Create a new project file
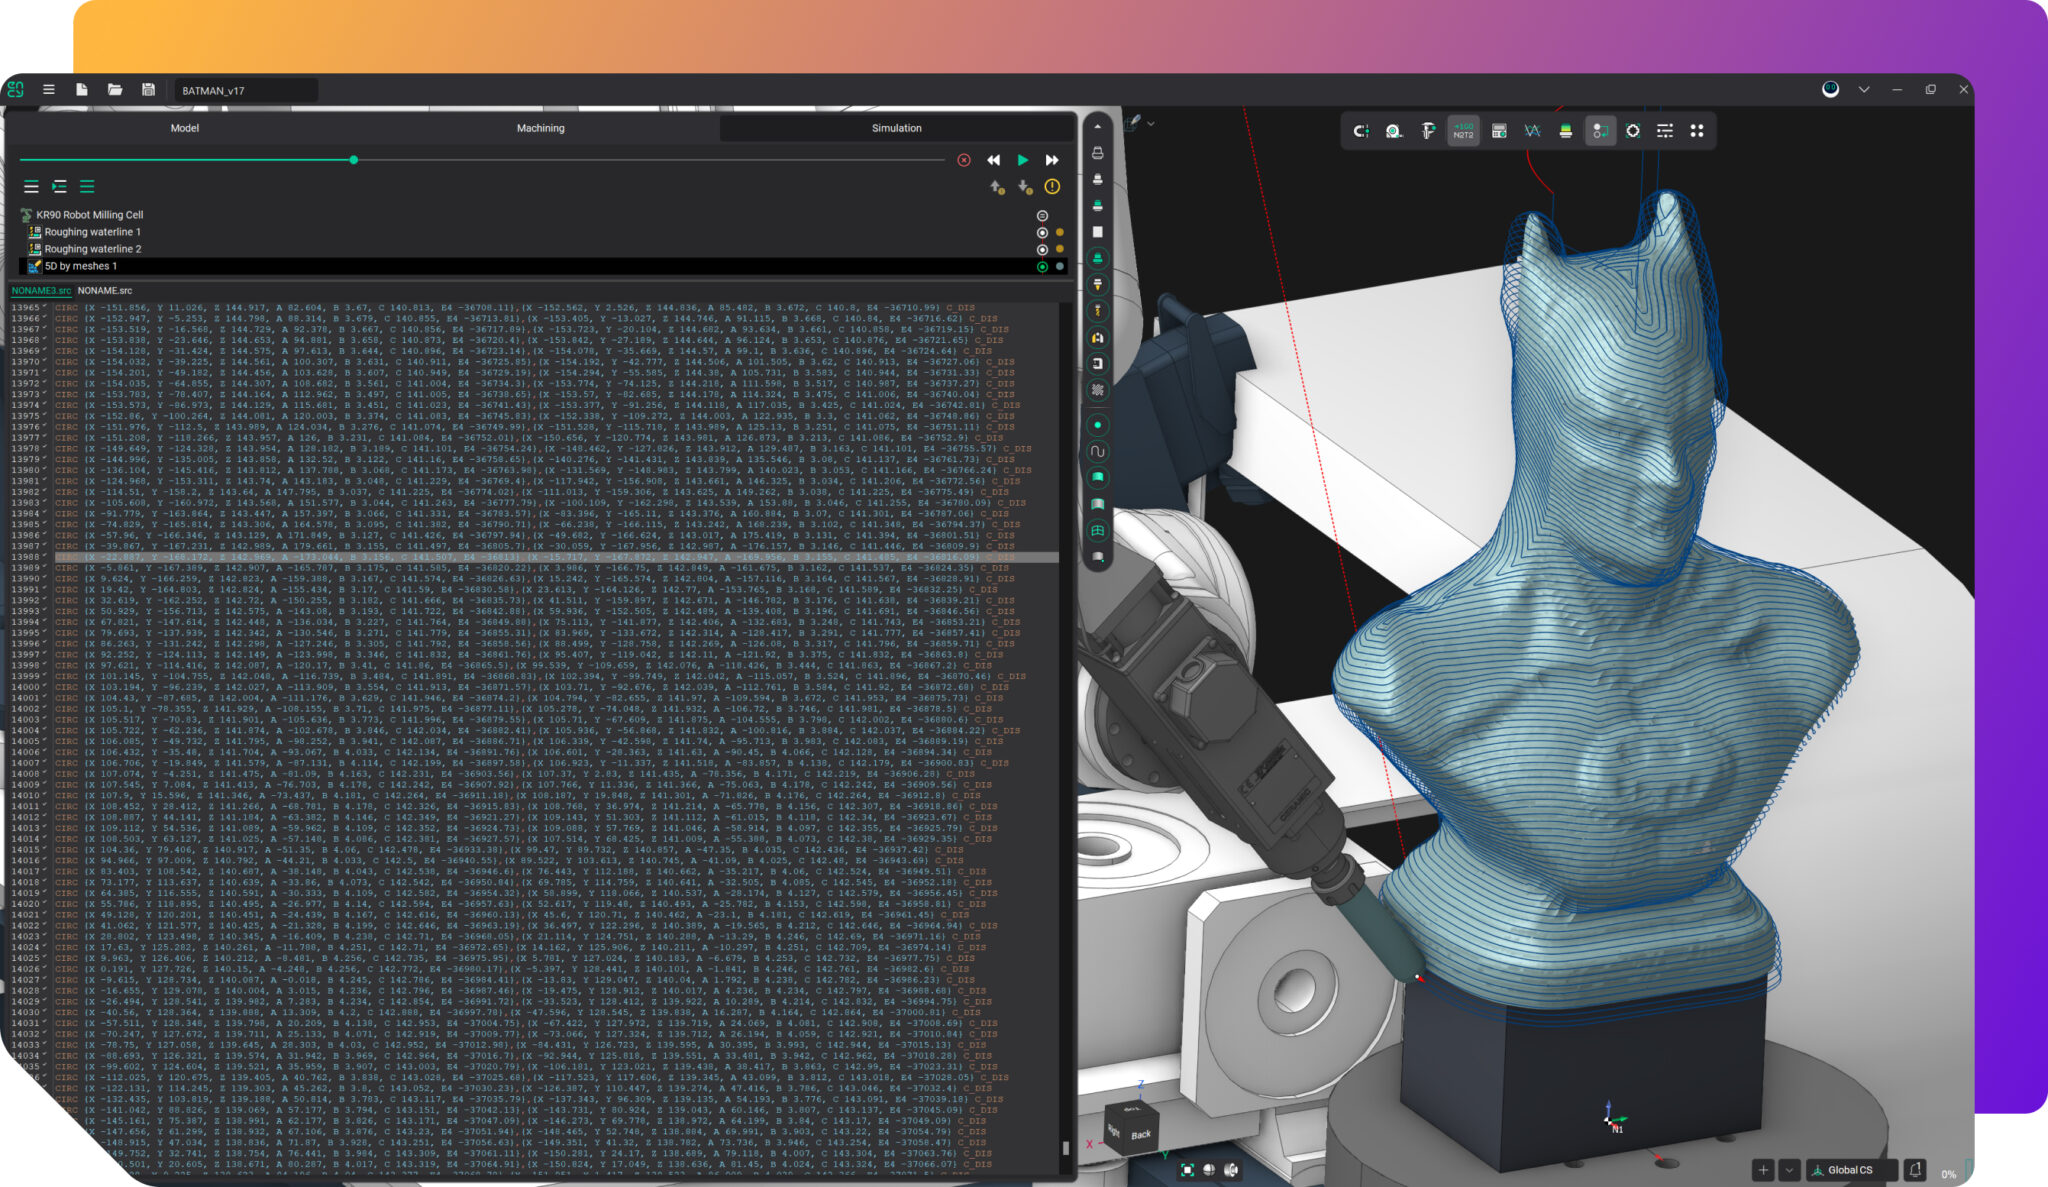 coord(81,89)
